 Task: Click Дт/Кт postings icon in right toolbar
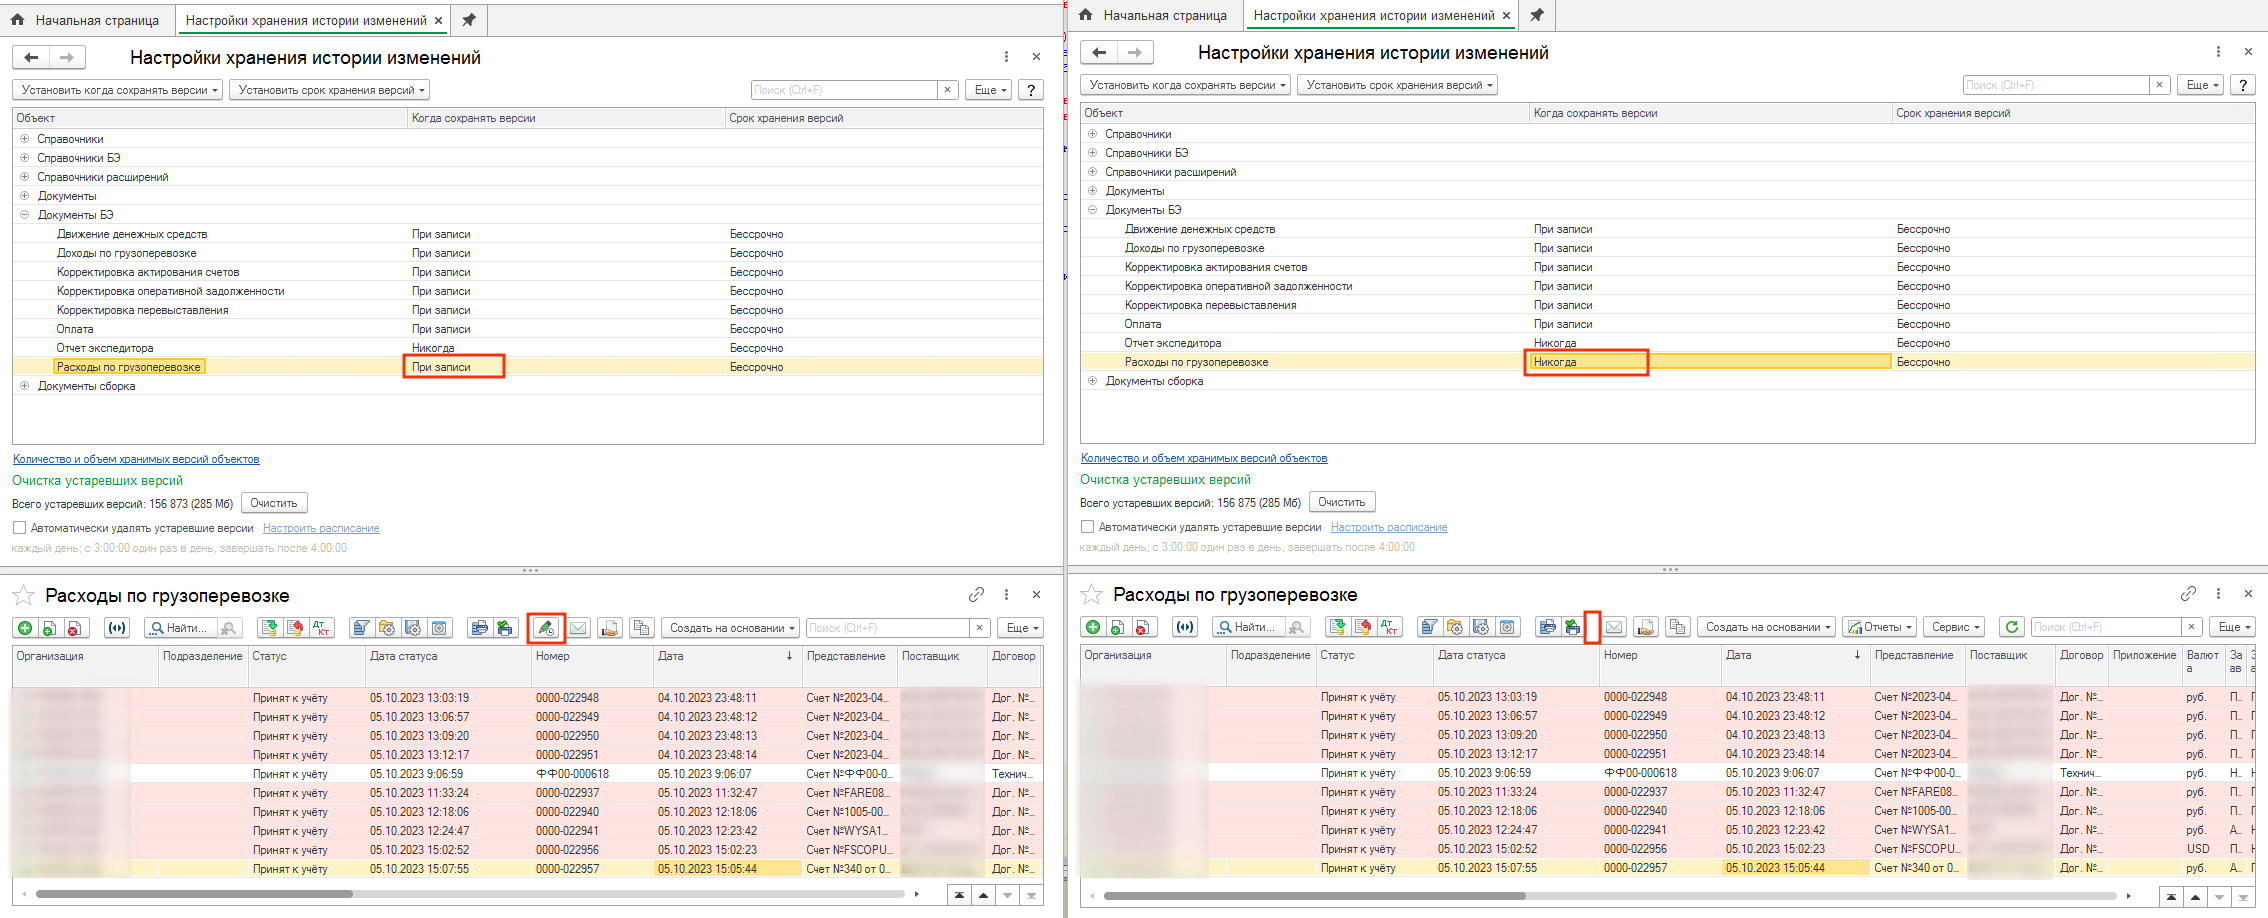(x=1389, y=627)
